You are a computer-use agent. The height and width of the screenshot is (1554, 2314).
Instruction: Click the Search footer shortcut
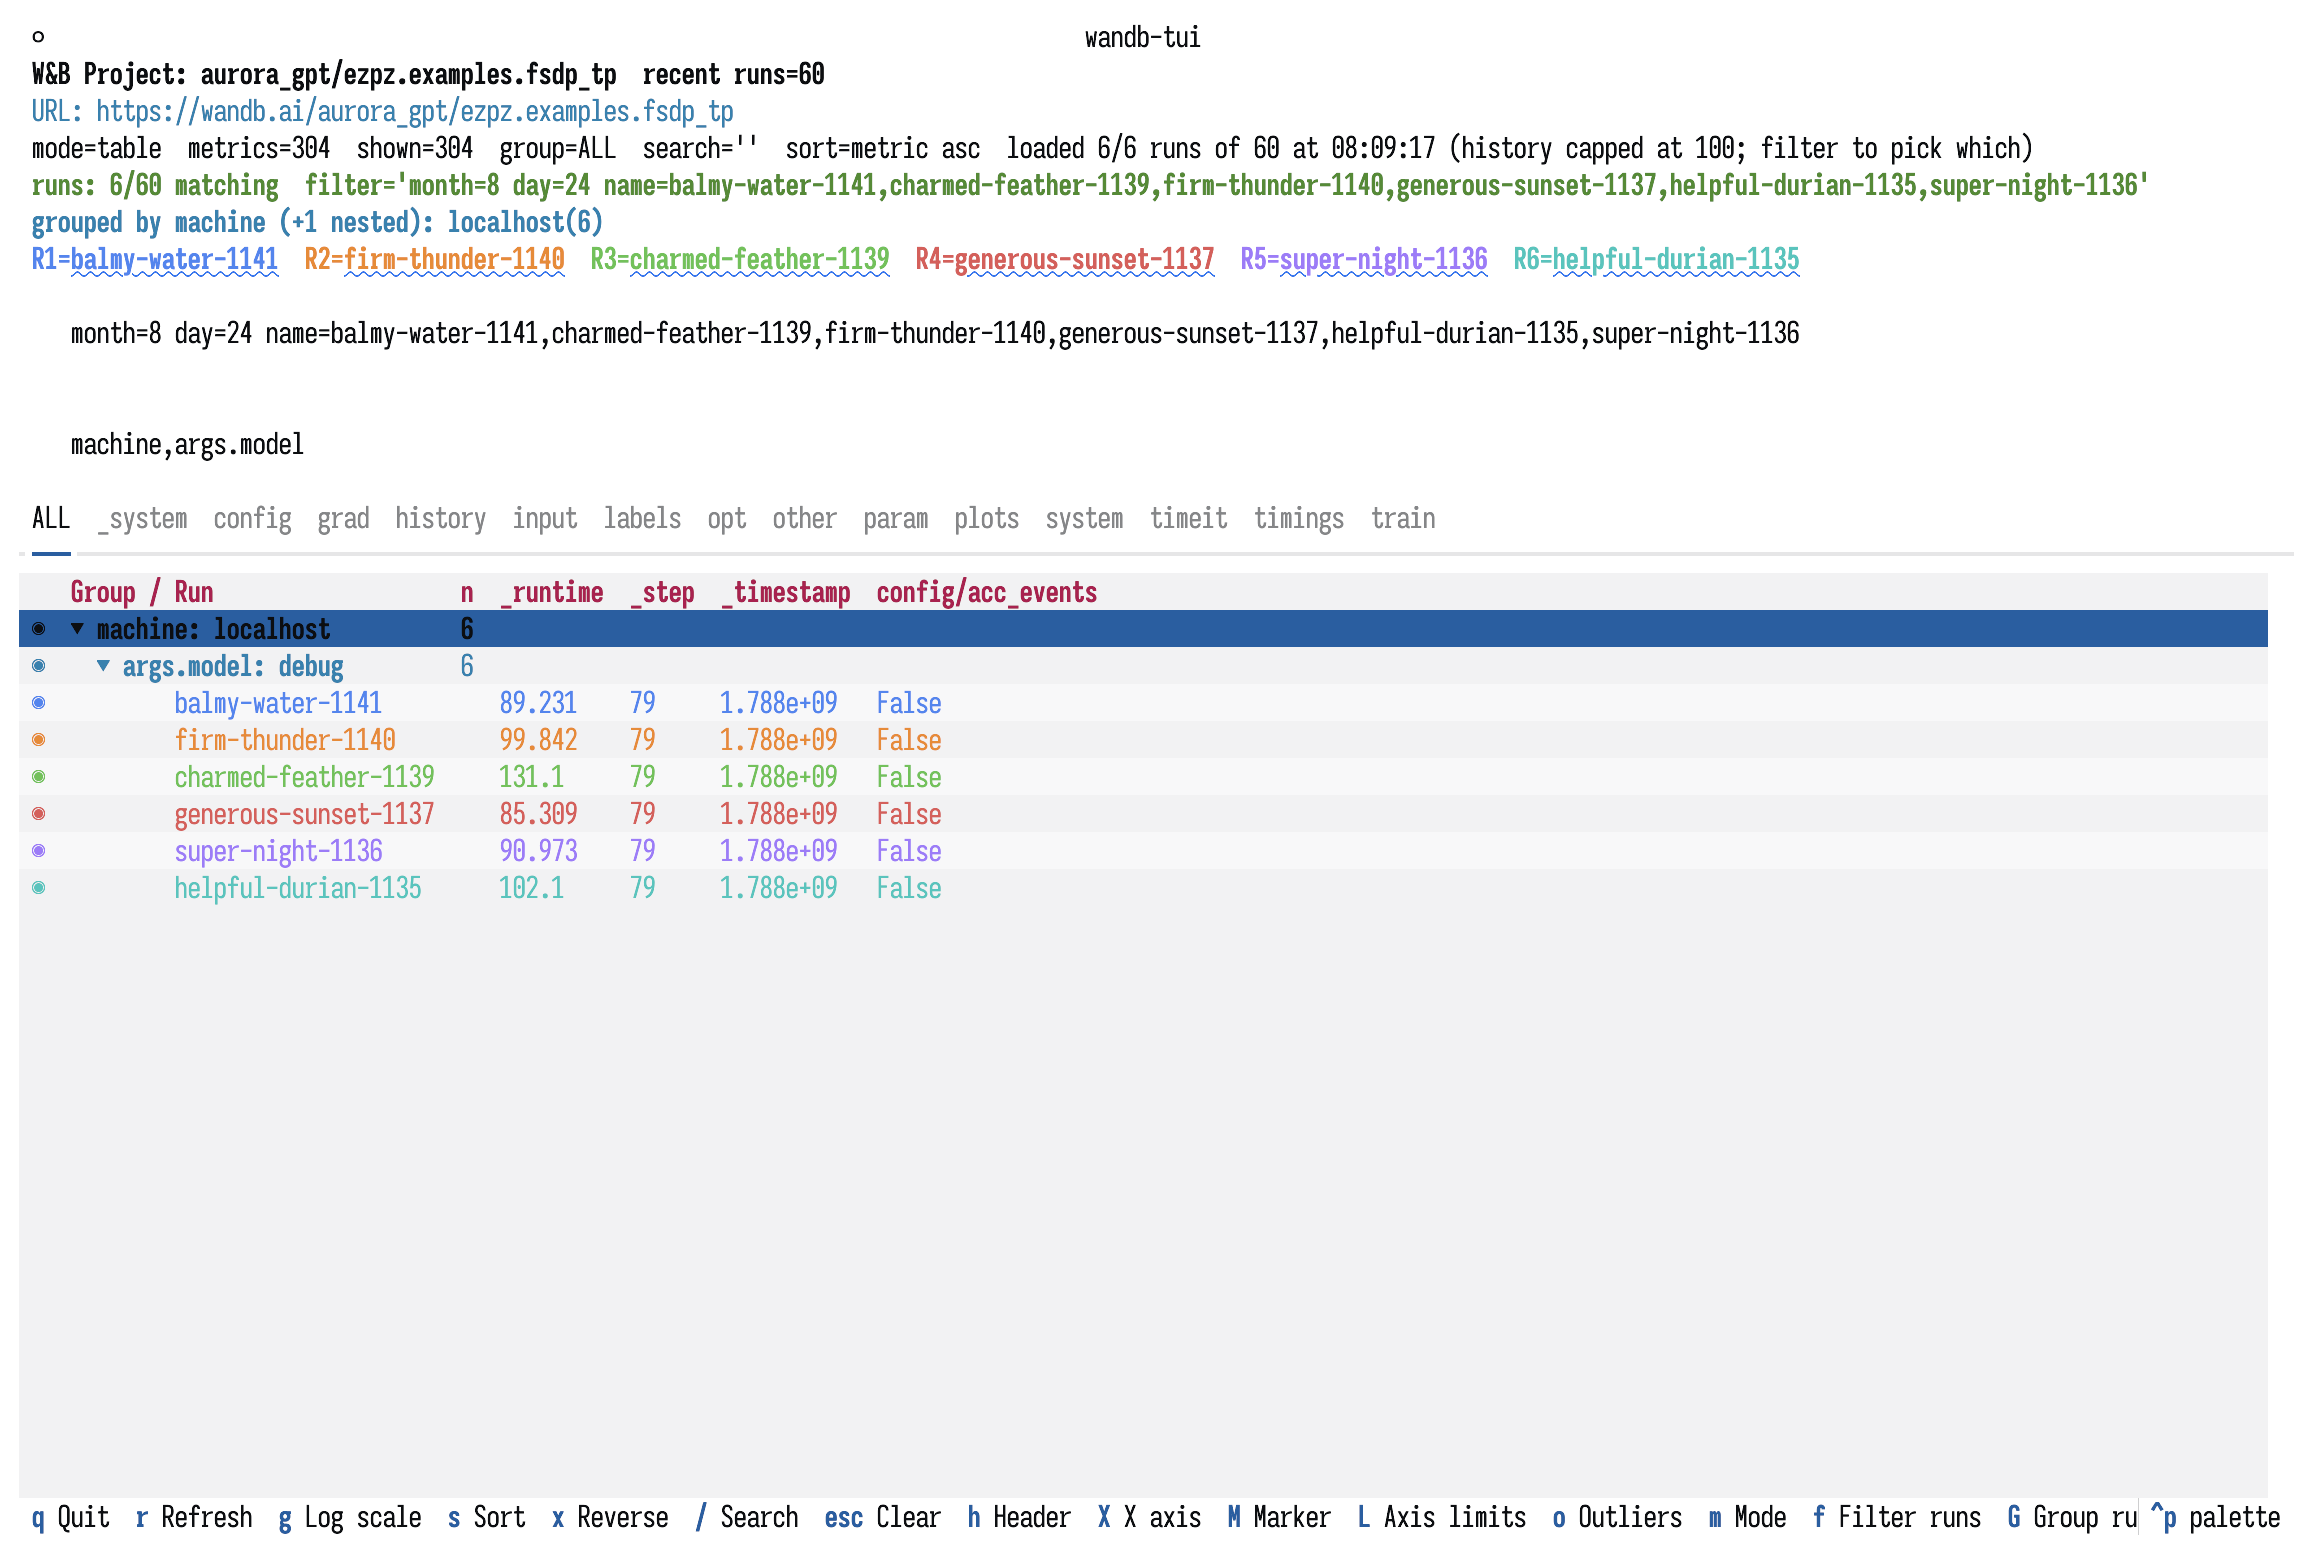pos(746,1517)
